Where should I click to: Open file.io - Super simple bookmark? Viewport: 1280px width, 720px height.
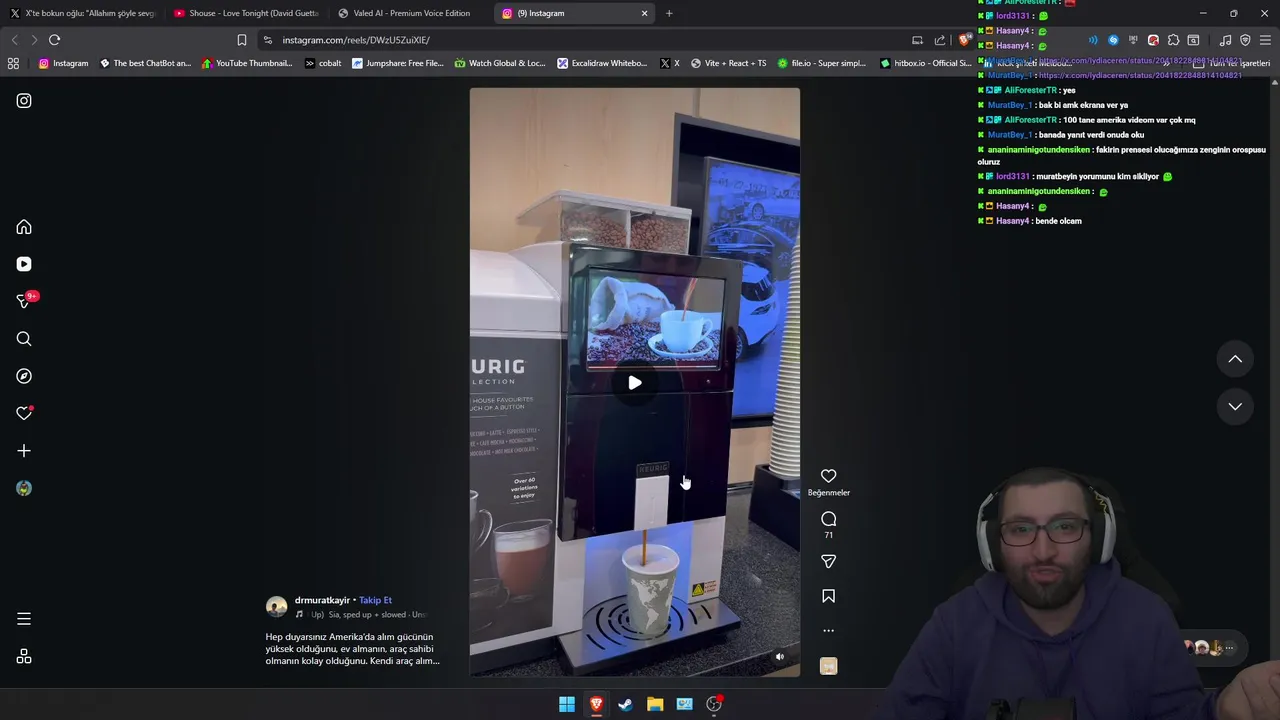click(822, 63)
